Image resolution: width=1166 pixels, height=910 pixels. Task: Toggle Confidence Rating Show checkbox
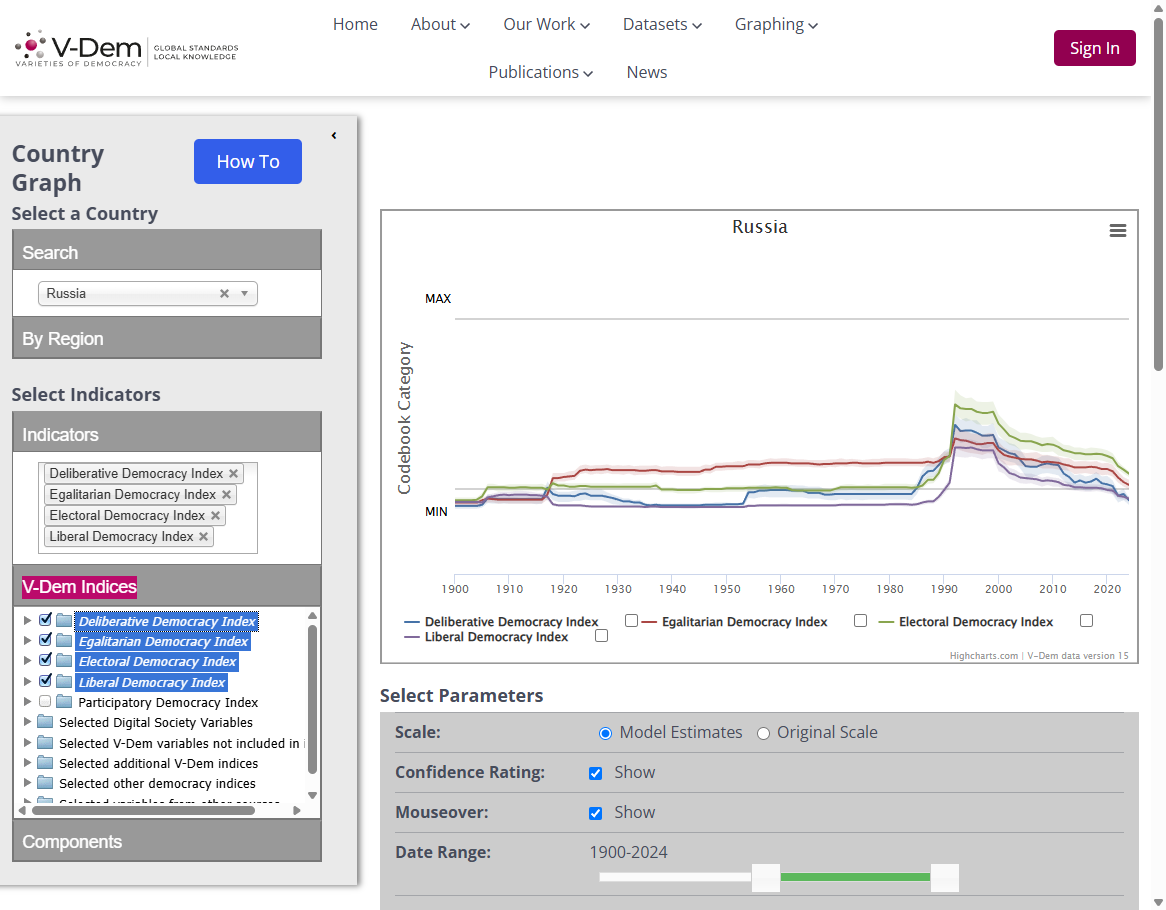click(x=596, y=773)
